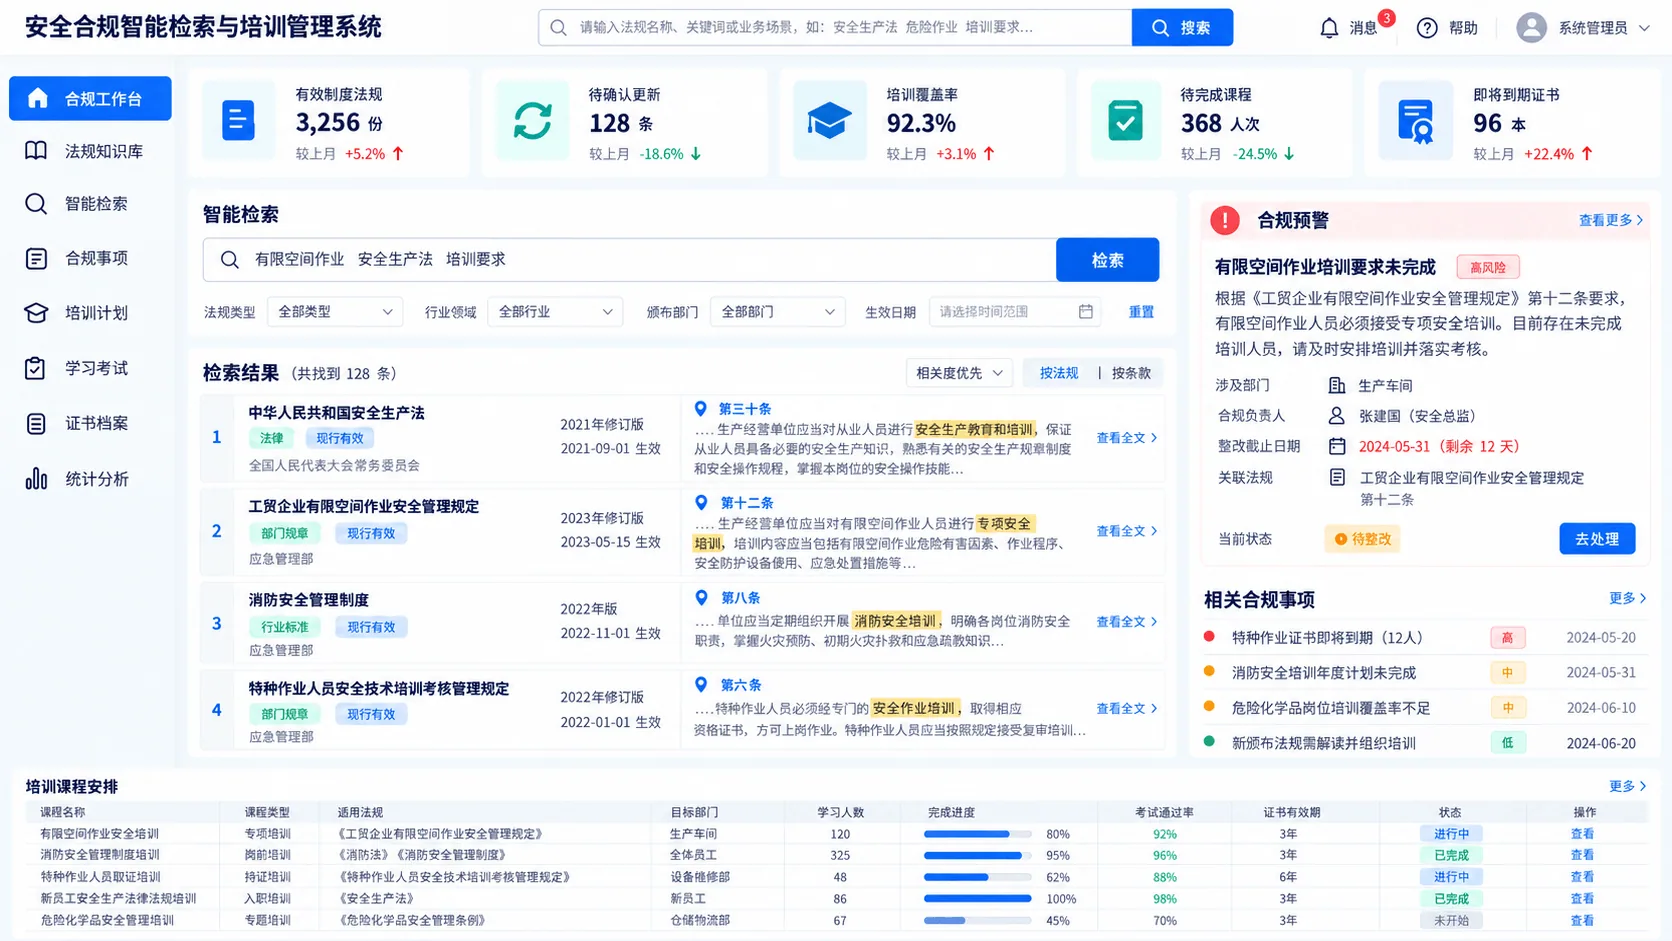Click the 去处理 button
The width and height of the screenshot is (1672, 941).
[x=1597, y=539]
